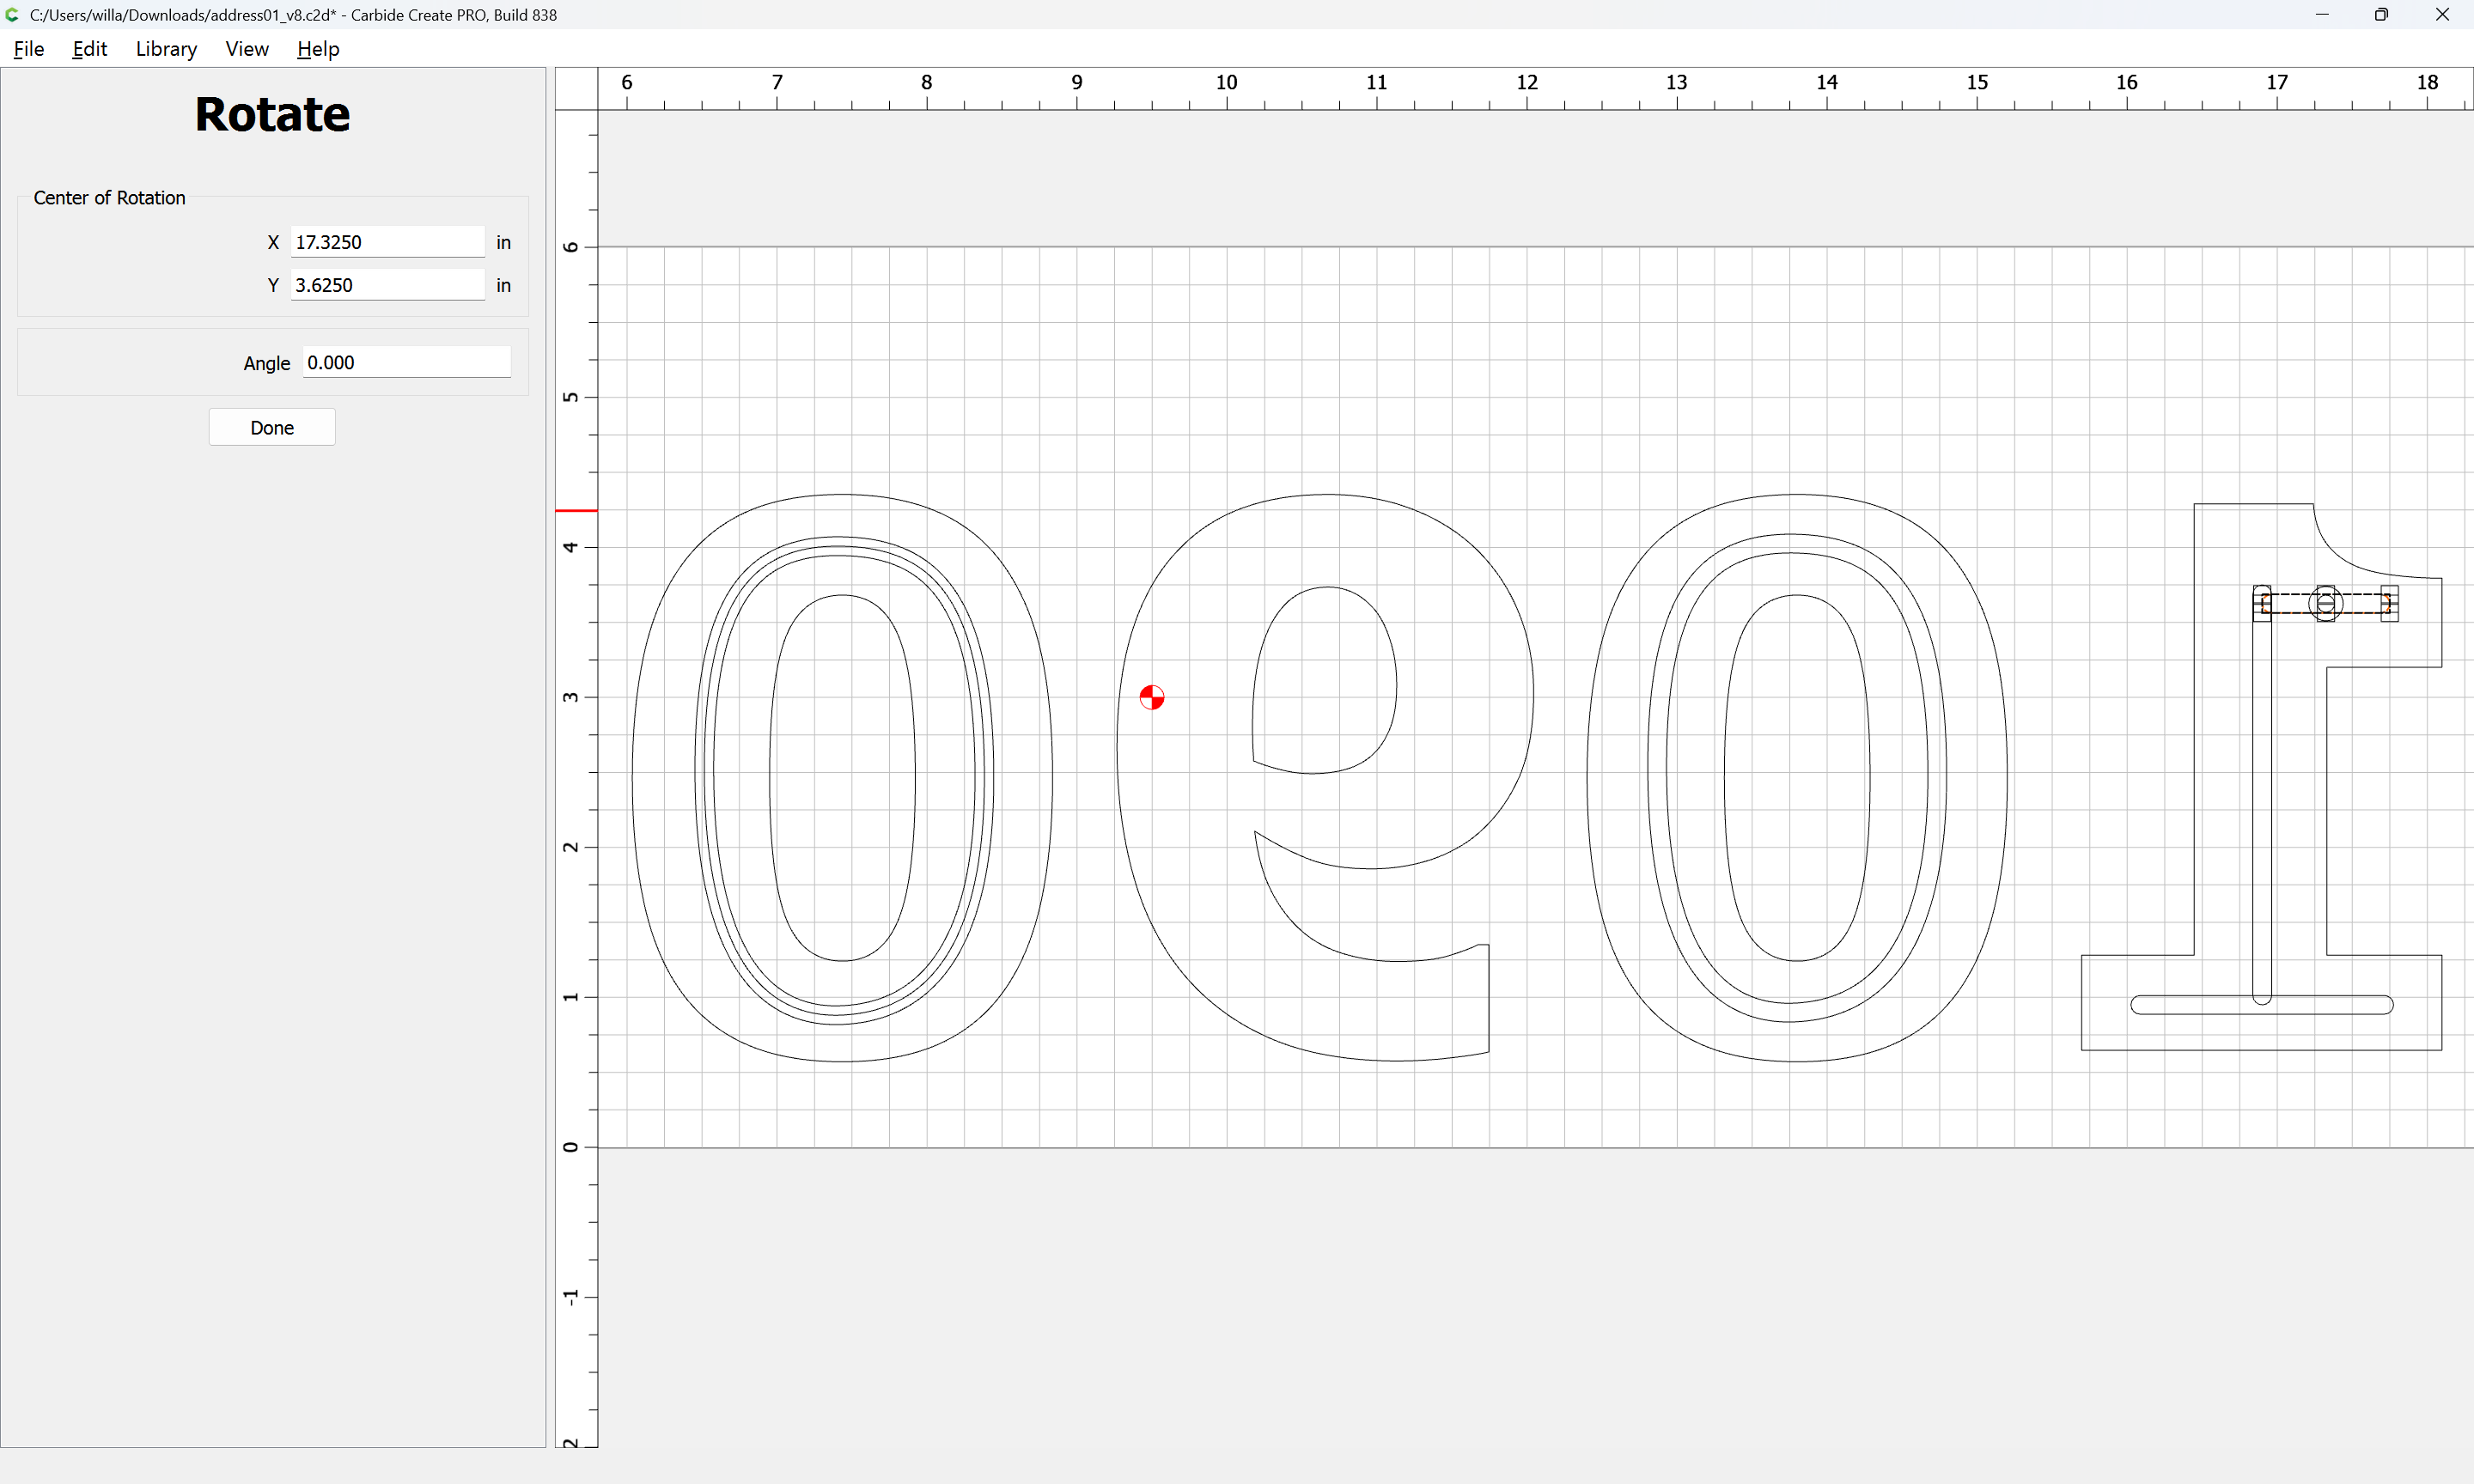2474x1484 pixels.
Task: Restore down the application window
Action: click(2381, 15)
